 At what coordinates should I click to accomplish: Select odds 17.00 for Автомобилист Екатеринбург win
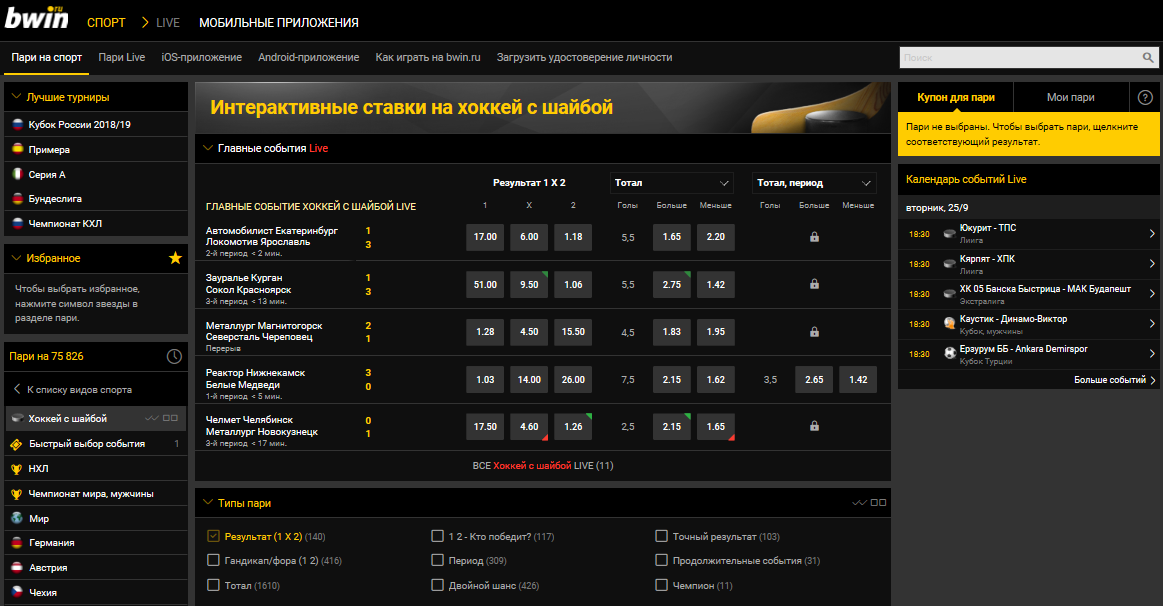[485, 237]
